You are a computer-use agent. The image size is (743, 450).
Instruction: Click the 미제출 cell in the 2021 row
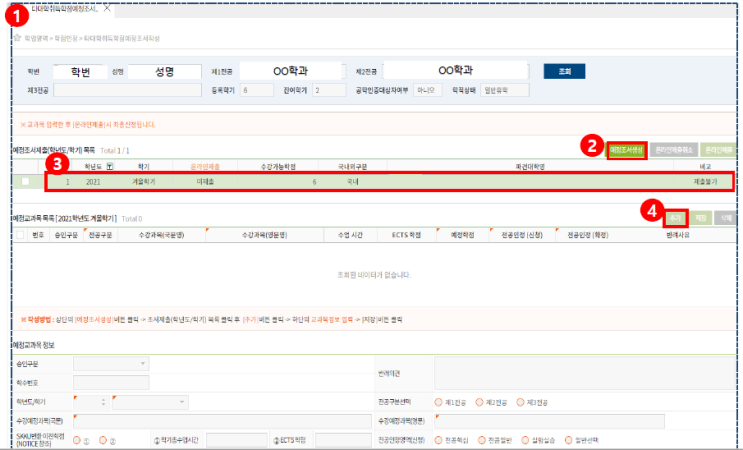coord(205,181)
